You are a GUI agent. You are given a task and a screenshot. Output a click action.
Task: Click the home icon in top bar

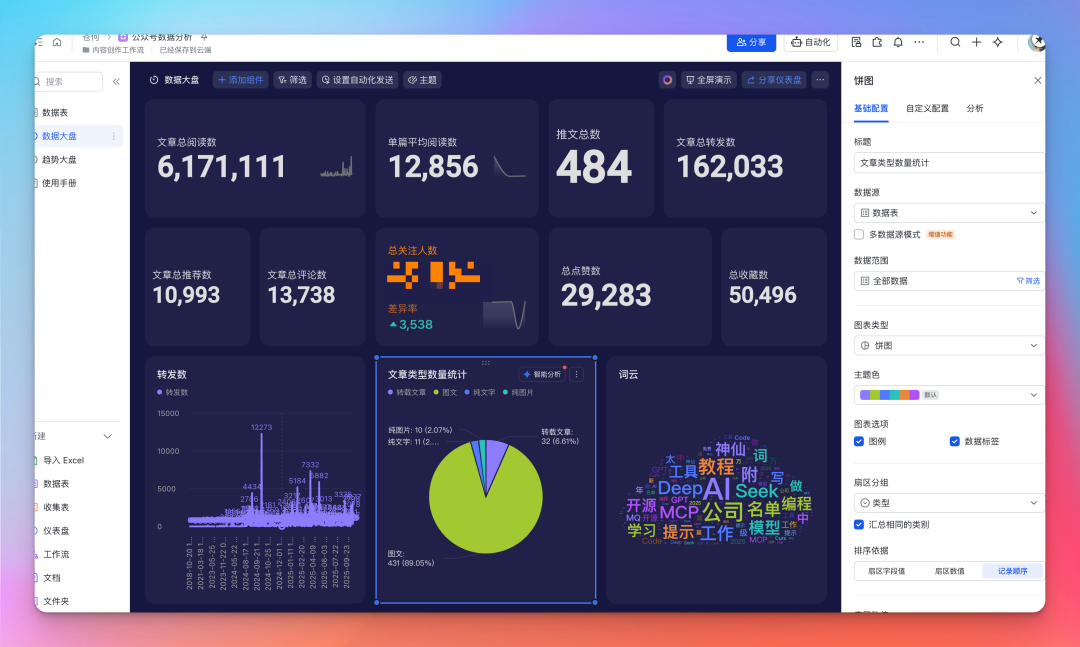pos(56,42)
